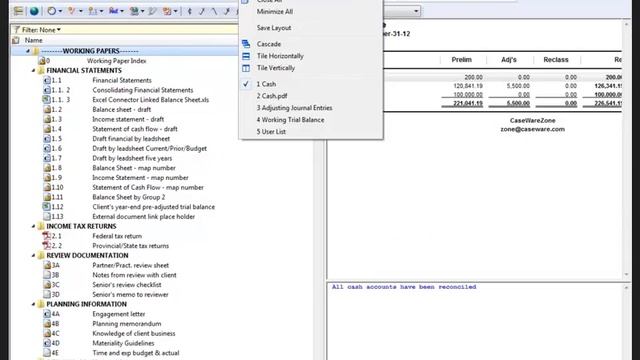Click the icon left of Name column header
Viewport: 640px width, 360px height.
[x=16, y=40]
